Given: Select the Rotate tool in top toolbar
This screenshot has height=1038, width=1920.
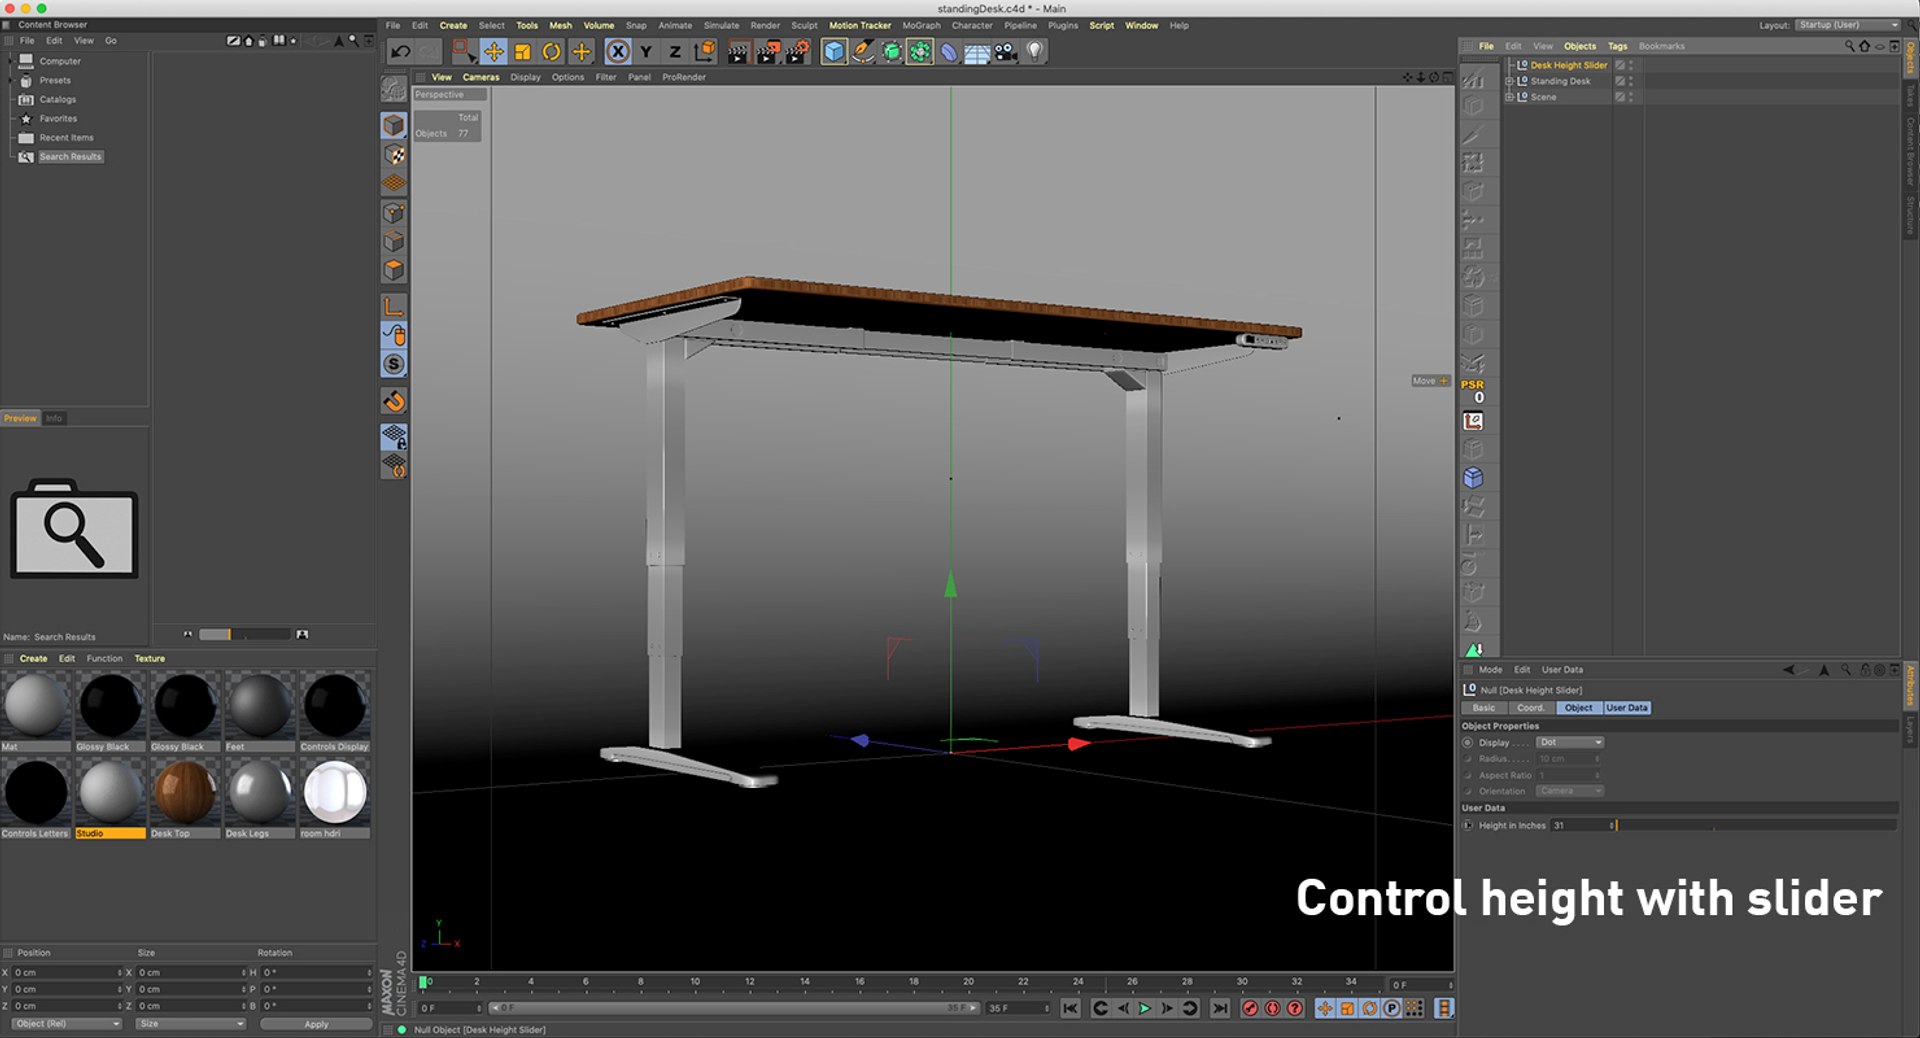Looking at the screenshot, I should click(551, 52).
